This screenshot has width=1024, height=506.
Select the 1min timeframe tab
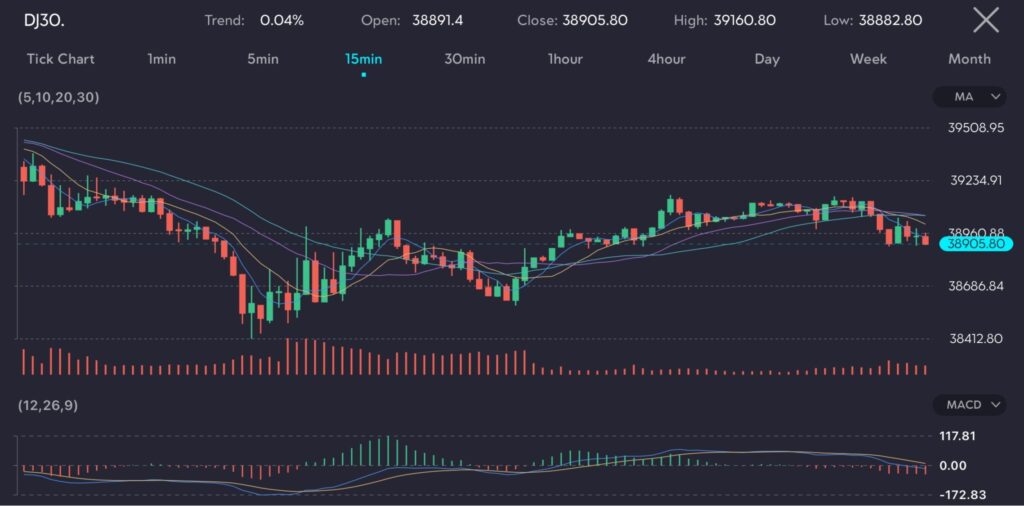click(161, 59)
